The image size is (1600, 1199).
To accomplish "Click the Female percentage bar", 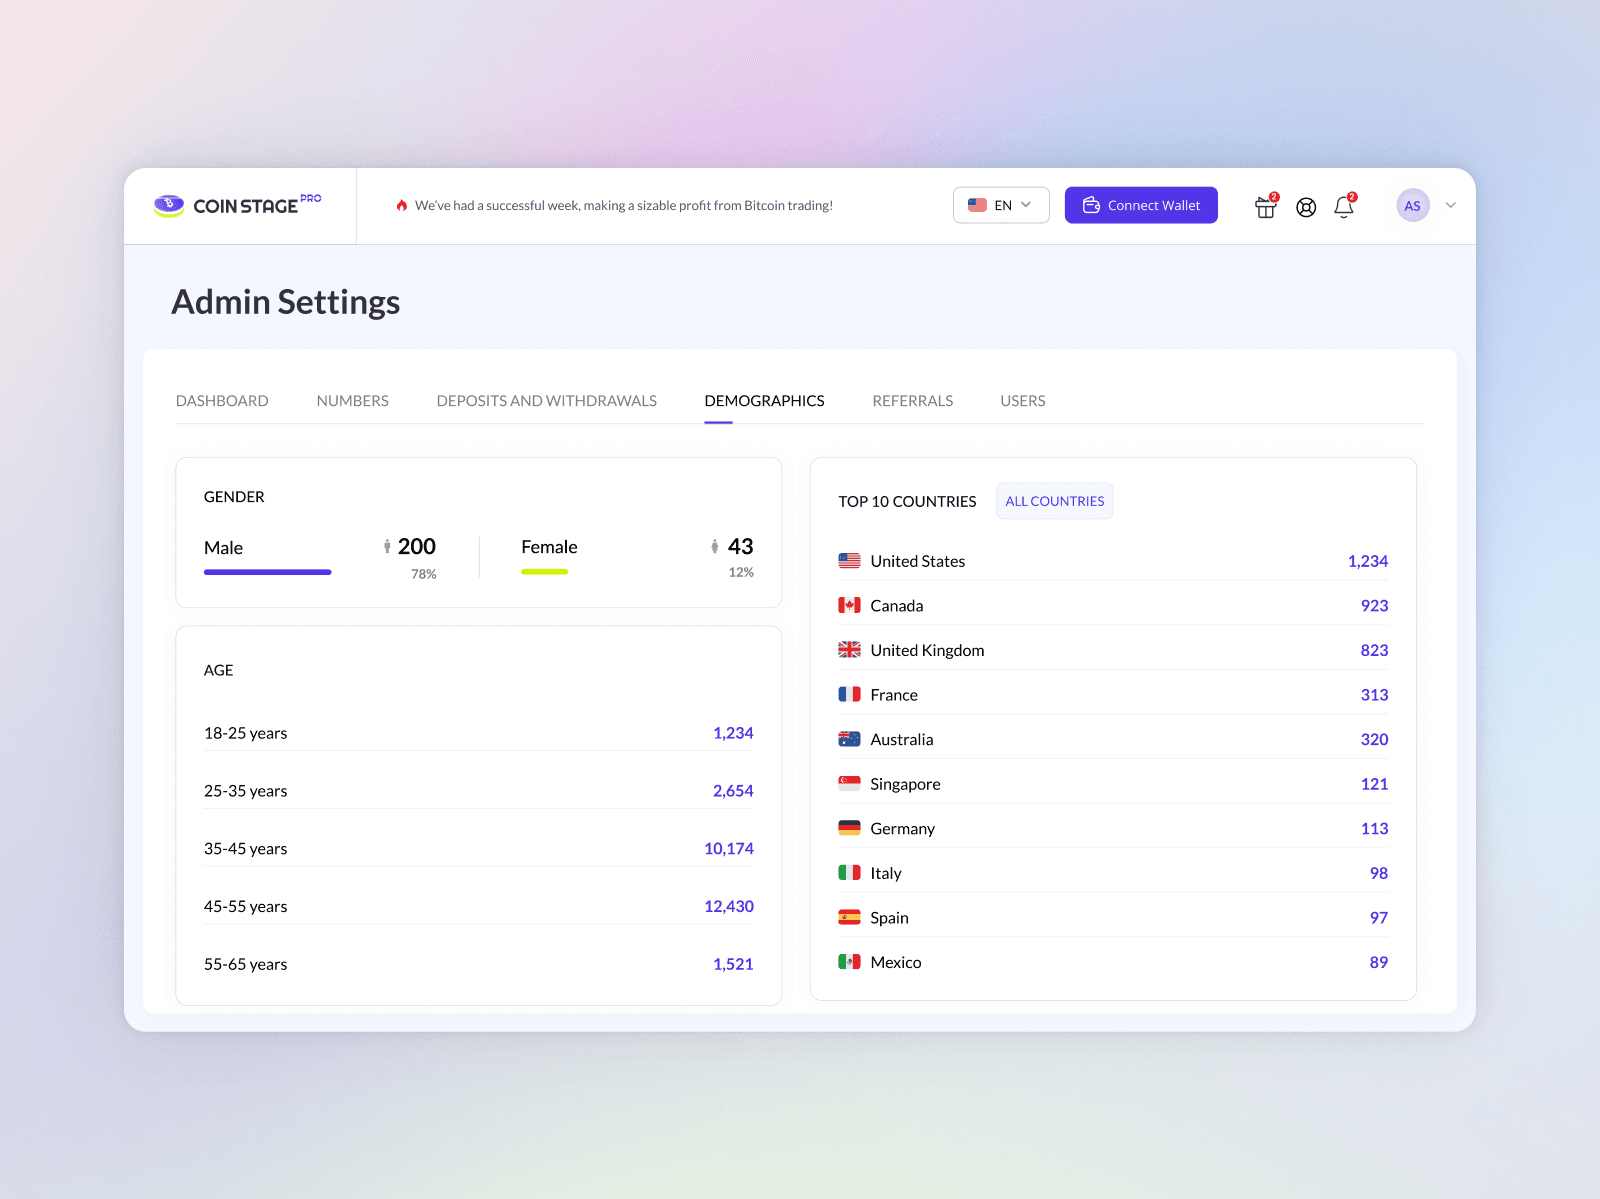I will tap(544, 572).
